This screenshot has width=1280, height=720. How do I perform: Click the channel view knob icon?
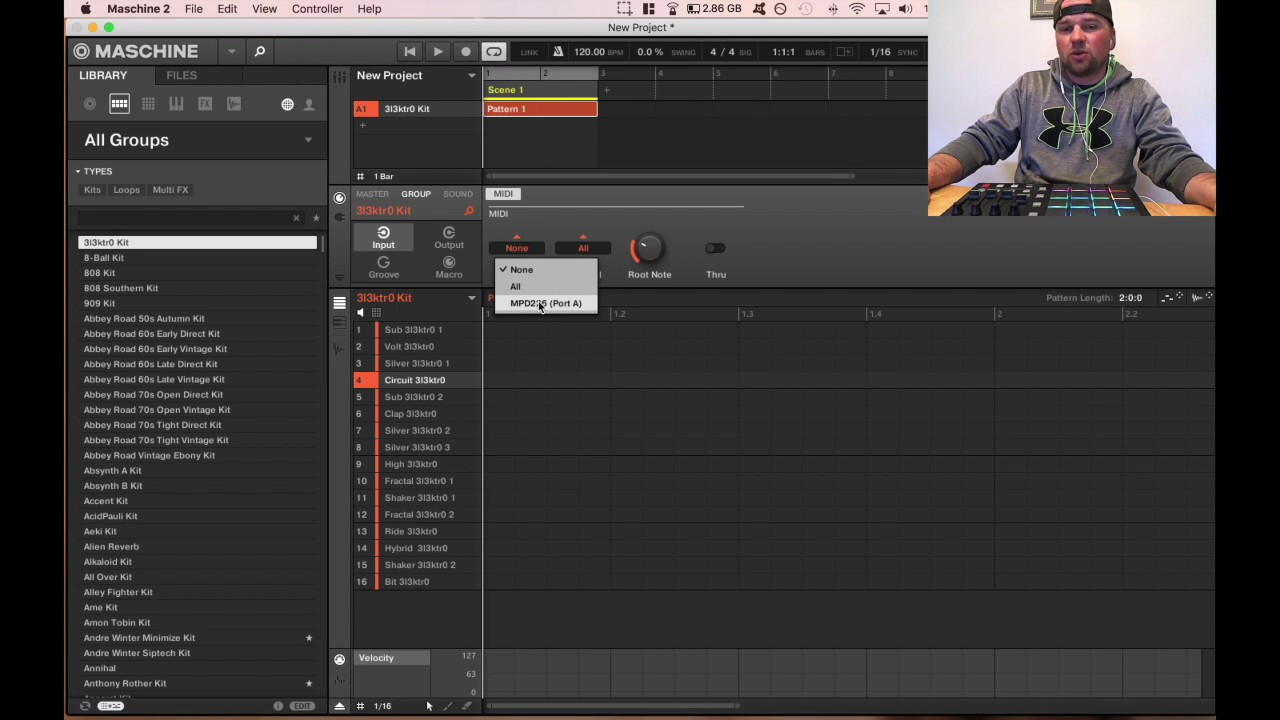pyautogui.click(x=340, y=198)
